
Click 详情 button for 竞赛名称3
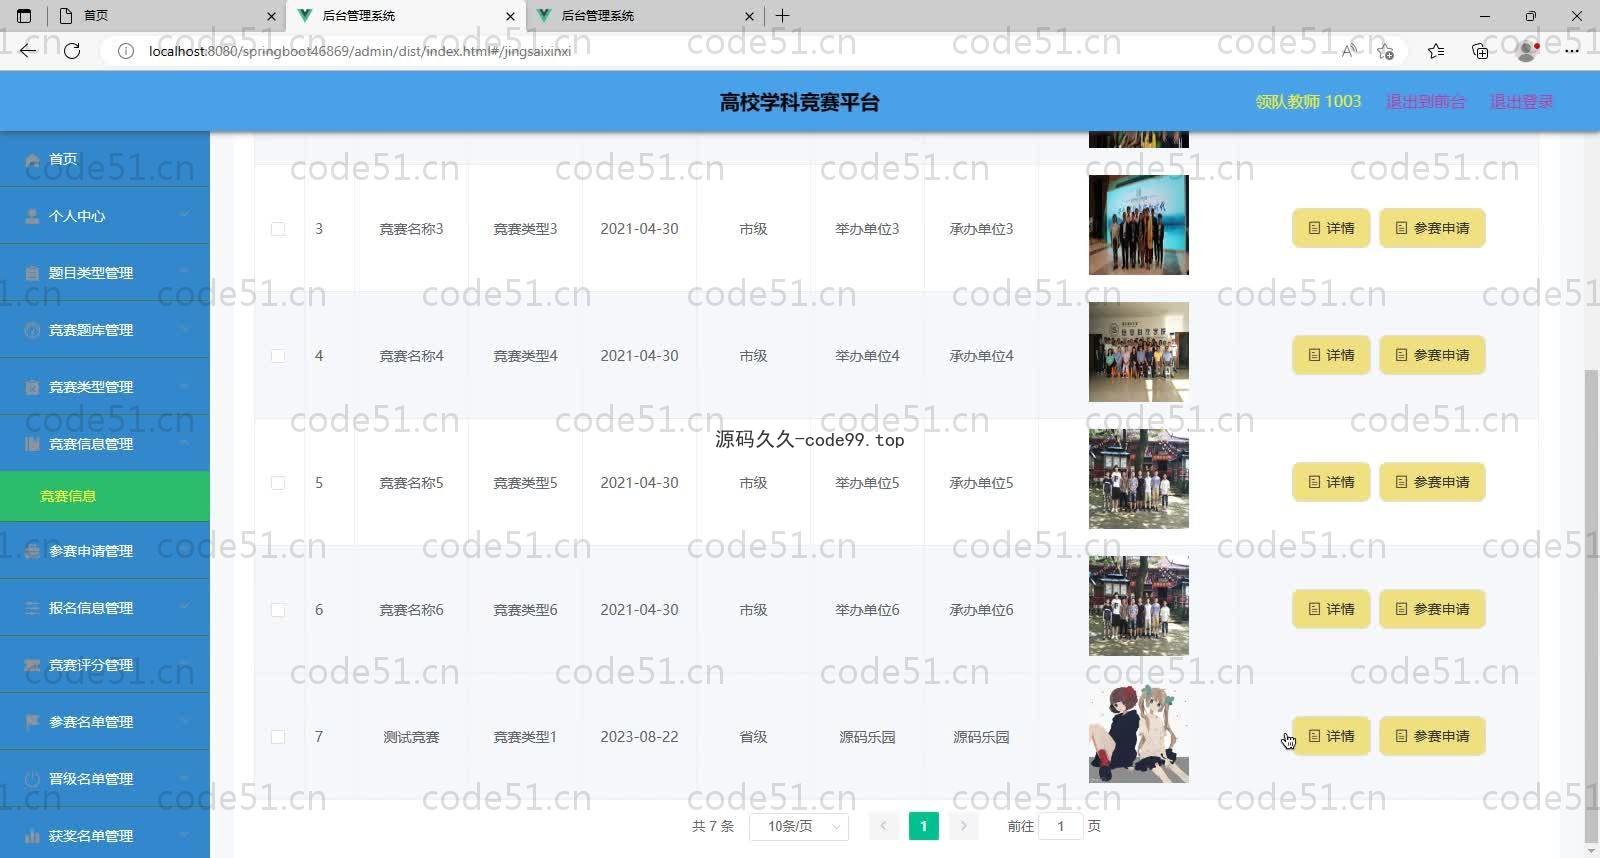click(1331, 228)
